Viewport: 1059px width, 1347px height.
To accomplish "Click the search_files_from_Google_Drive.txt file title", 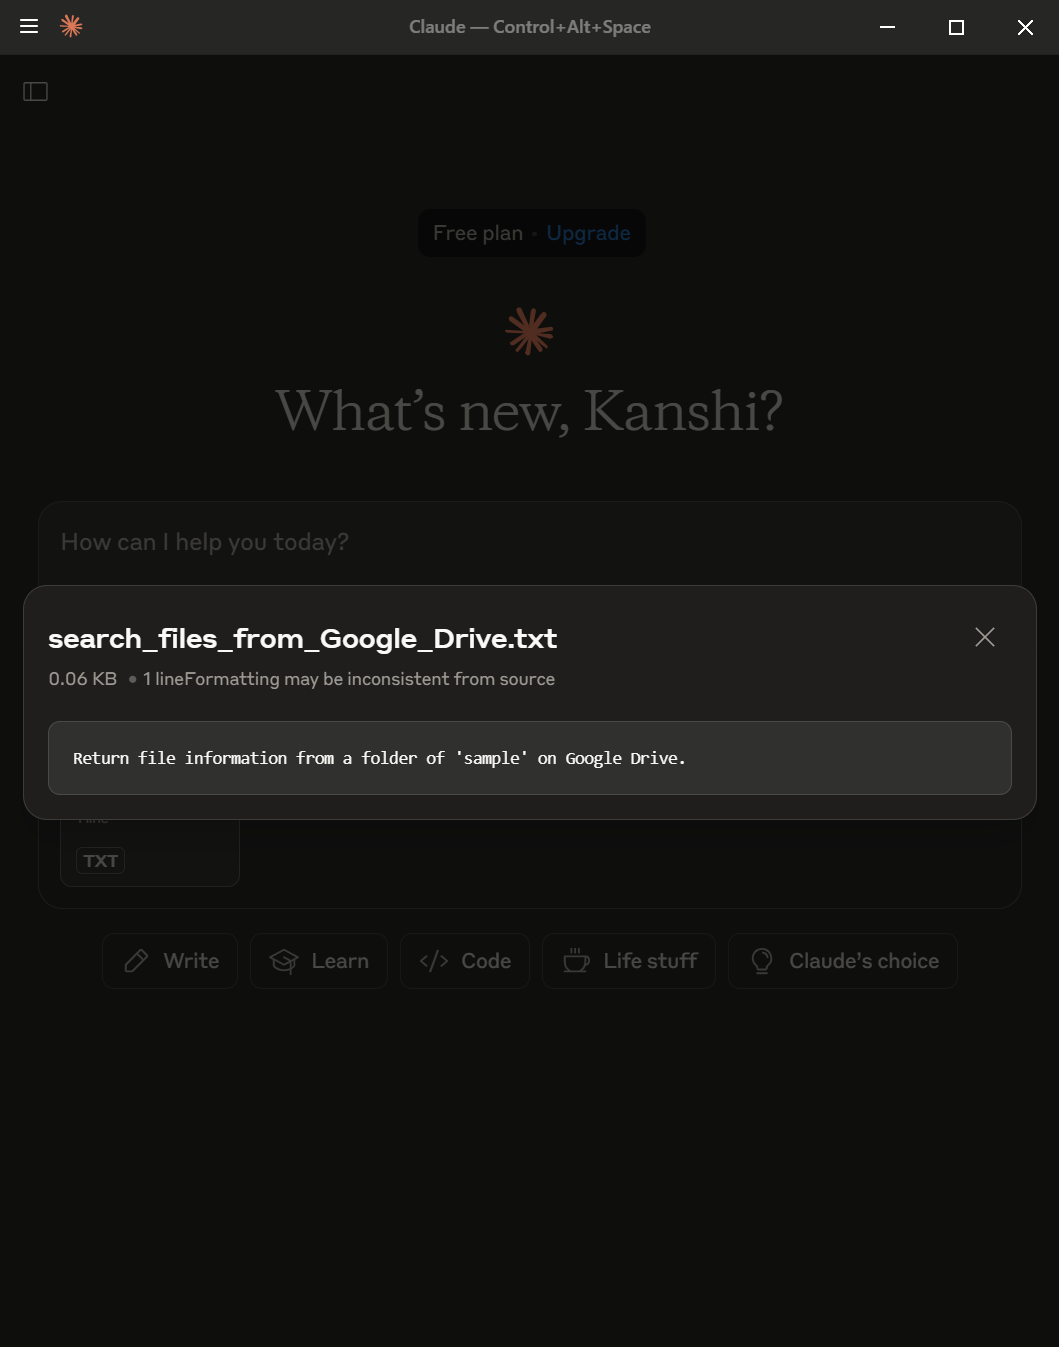I will (303, 638).
